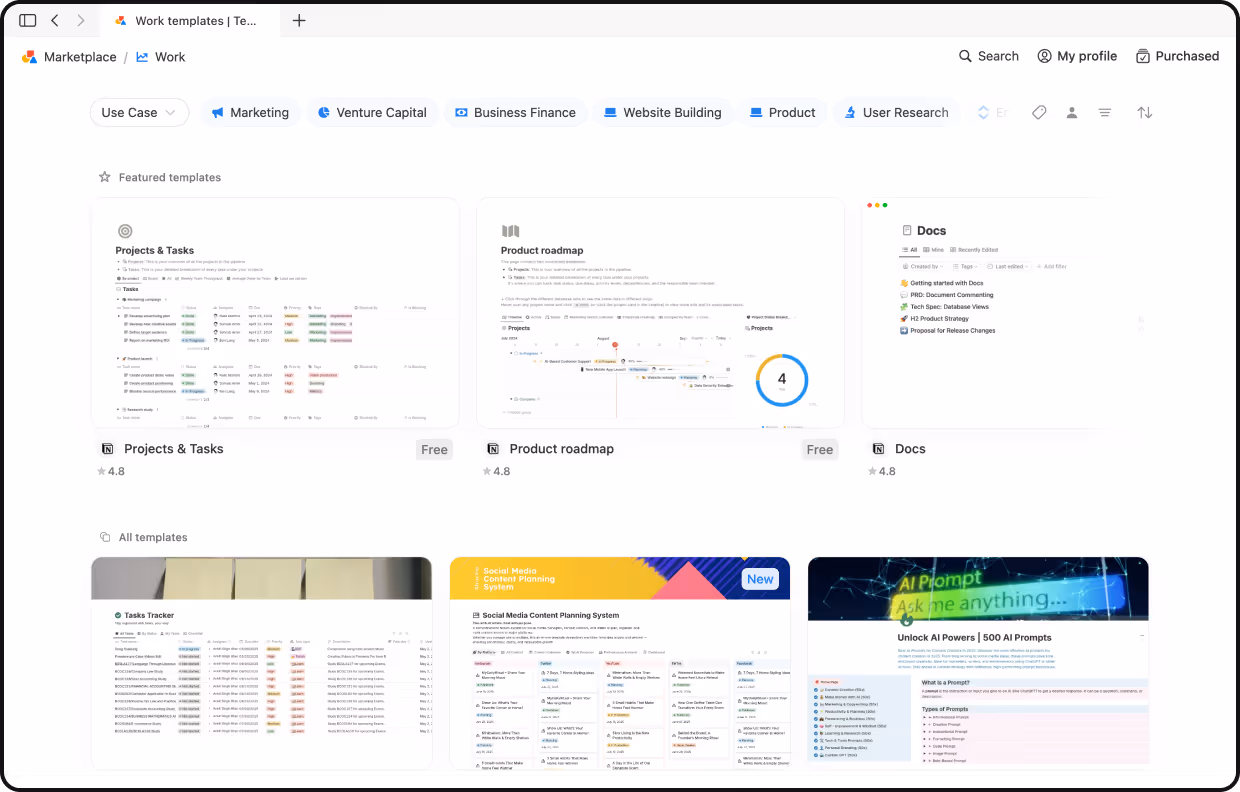Go back with the left arrow
Viewport: 1240px width, 792px height.
pyautogui.click(x=55, y=20)
